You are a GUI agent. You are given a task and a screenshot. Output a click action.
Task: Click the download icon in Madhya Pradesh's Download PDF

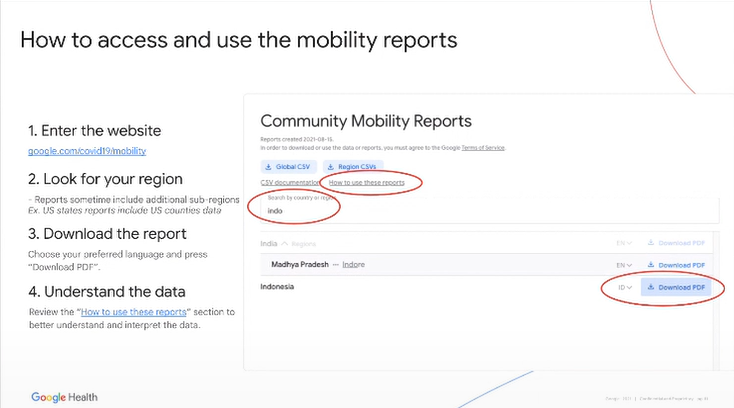[651, 264]
